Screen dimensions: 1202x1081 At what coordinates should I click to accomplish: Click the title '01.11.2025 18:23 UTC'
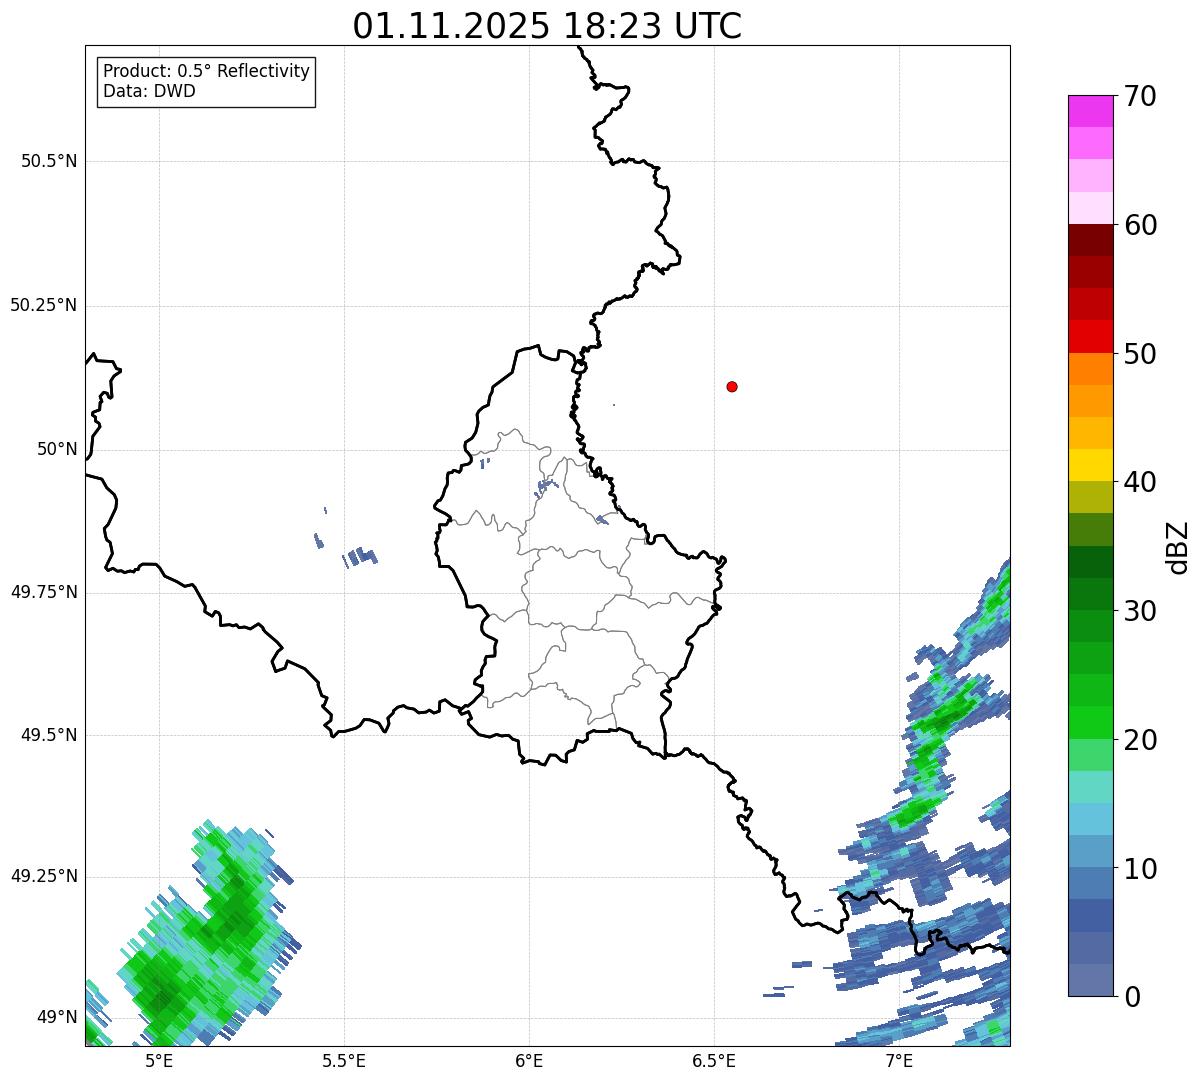click(x=547, y=25)
